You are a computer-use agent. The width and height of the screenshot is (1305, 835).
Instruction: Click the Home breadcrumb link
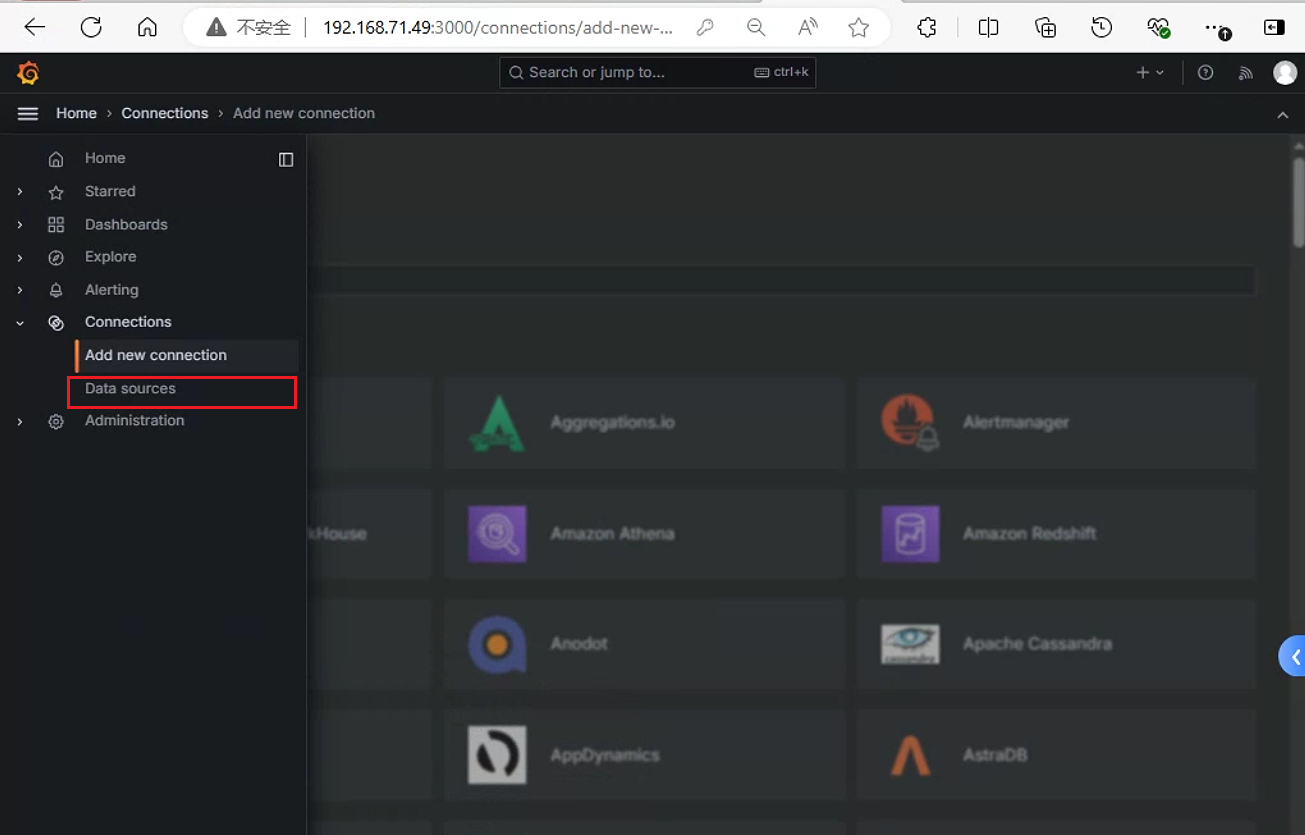point(76,113)
